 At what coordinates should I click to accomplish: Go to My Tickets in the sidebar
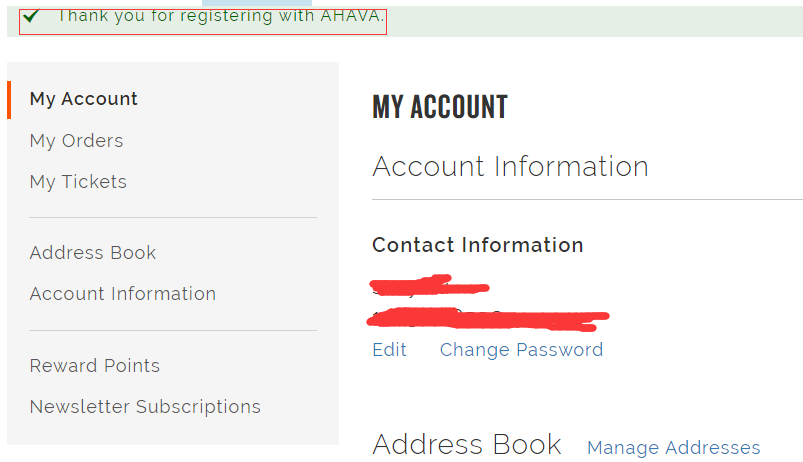click(78, 182)
